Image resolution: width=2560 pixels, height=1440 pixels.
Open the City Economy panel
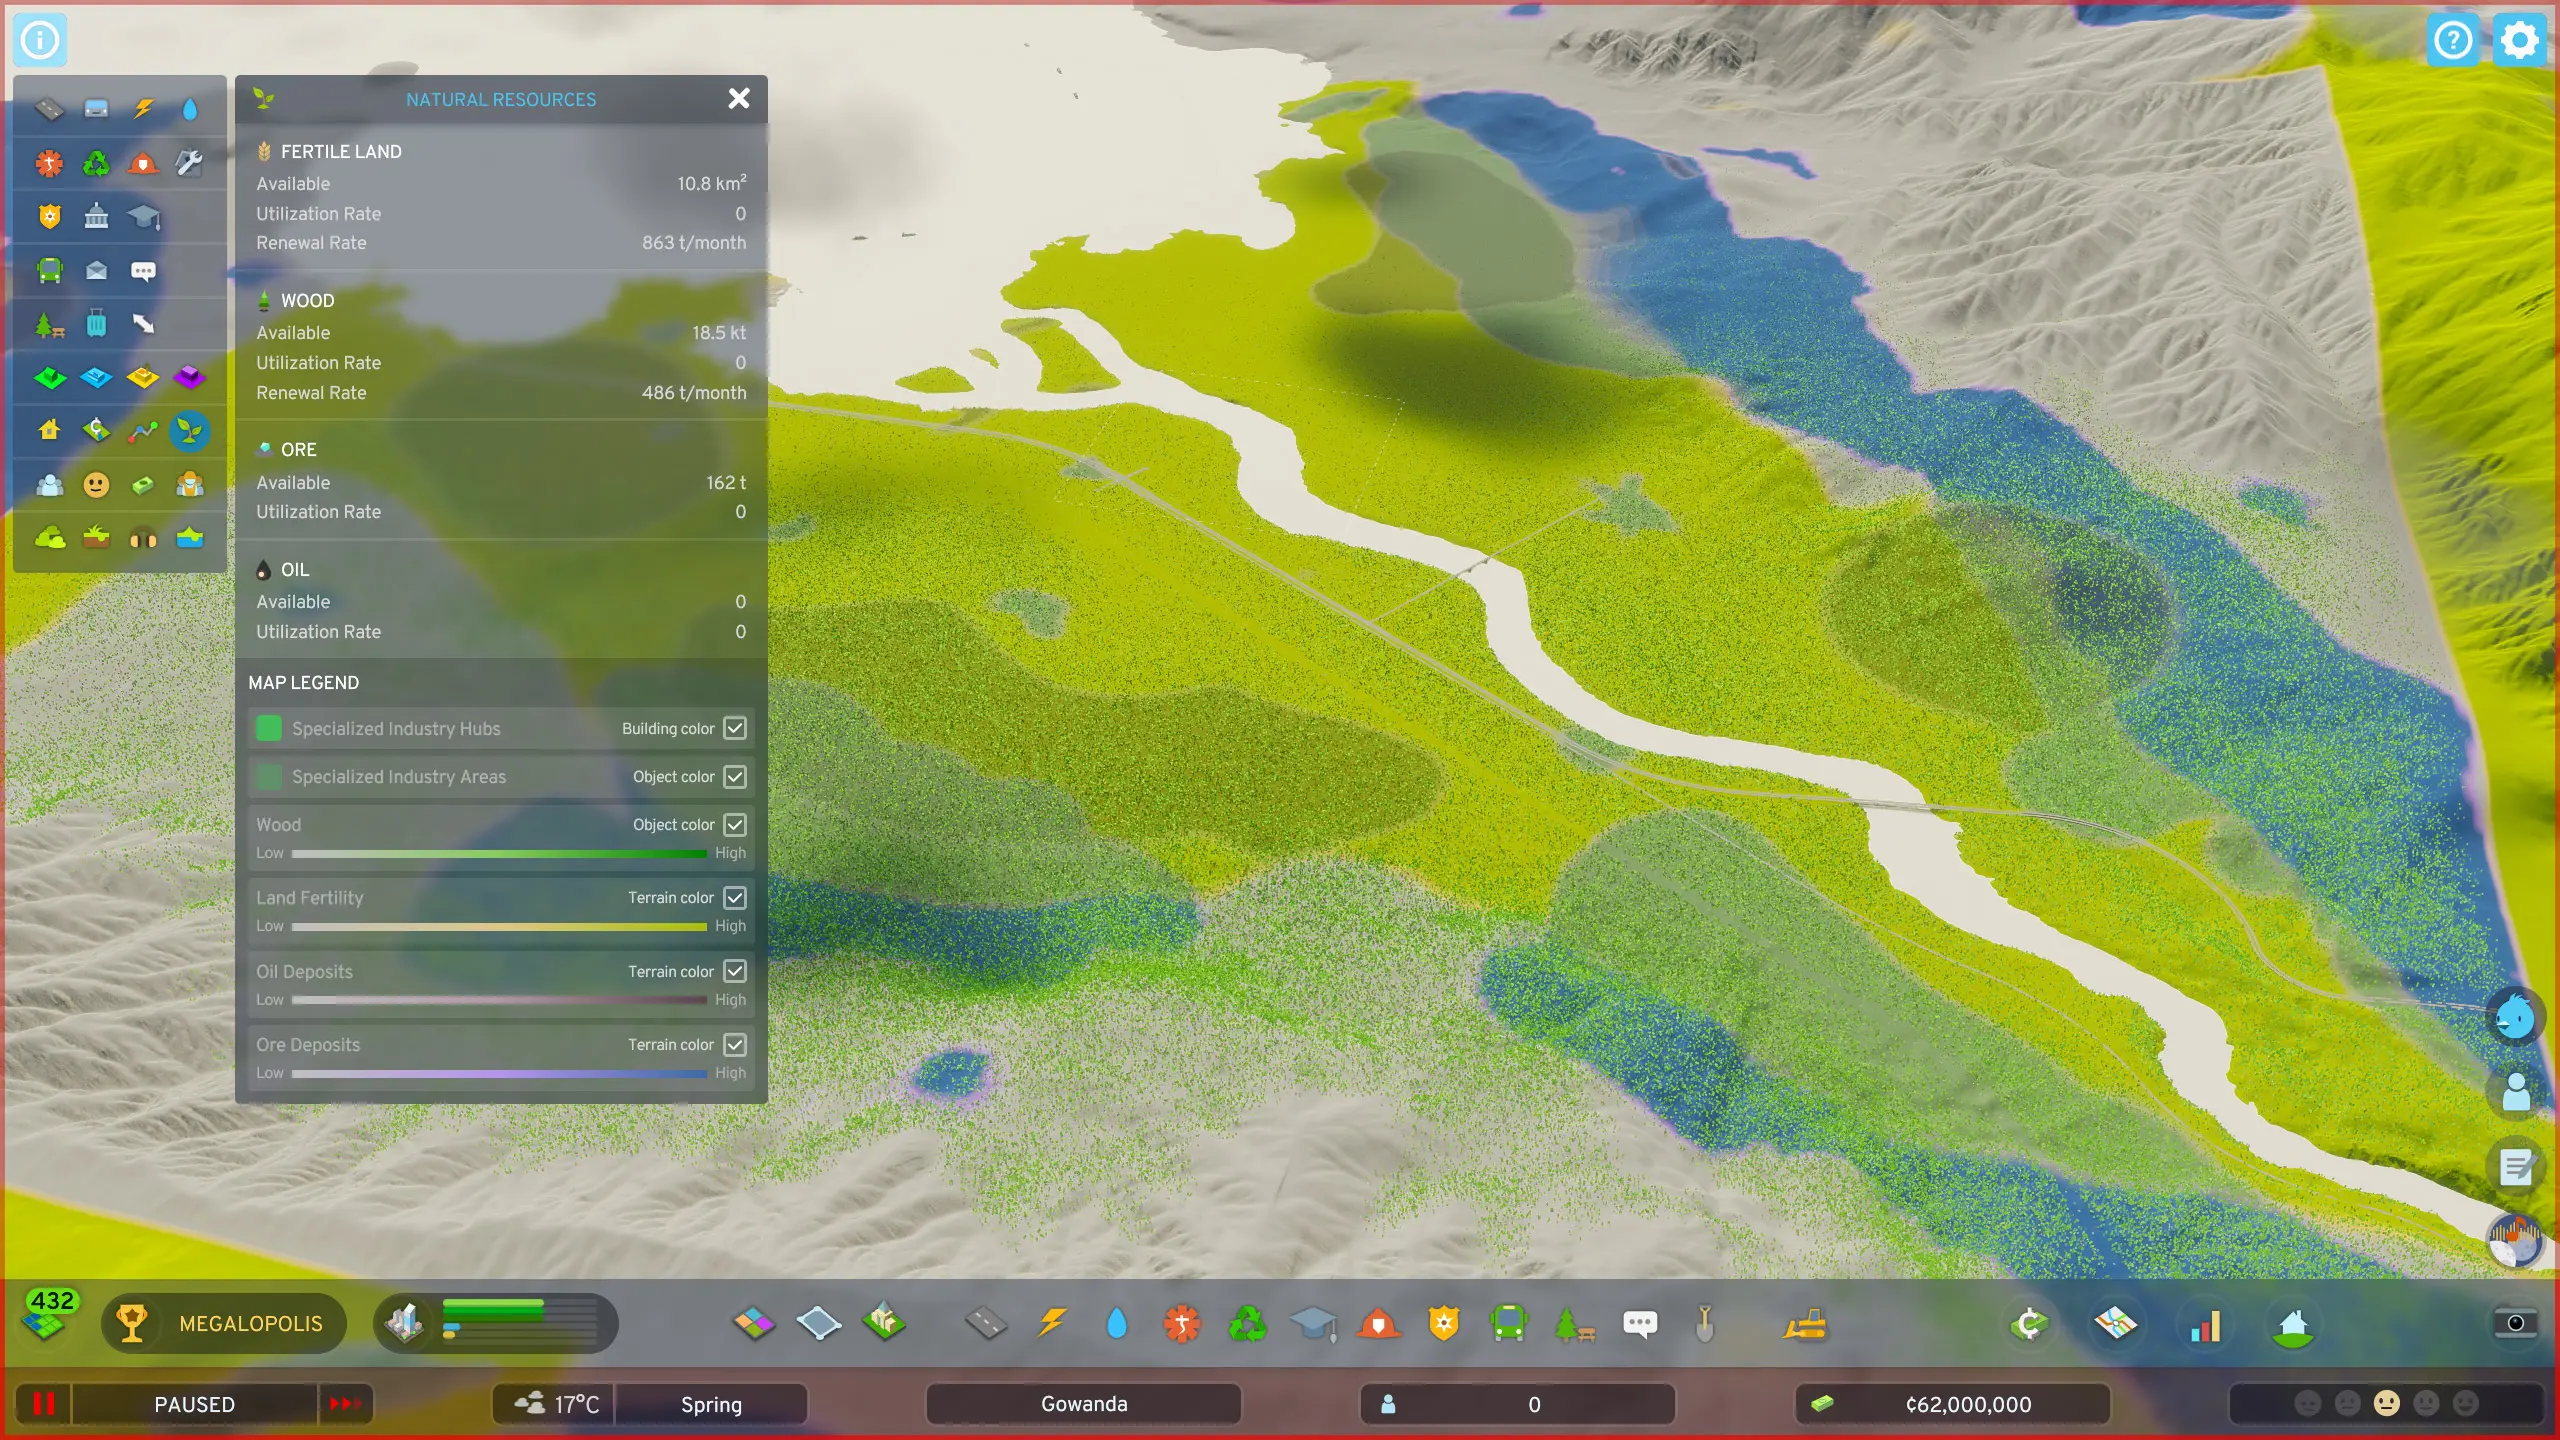(x=2029, y=1324)
